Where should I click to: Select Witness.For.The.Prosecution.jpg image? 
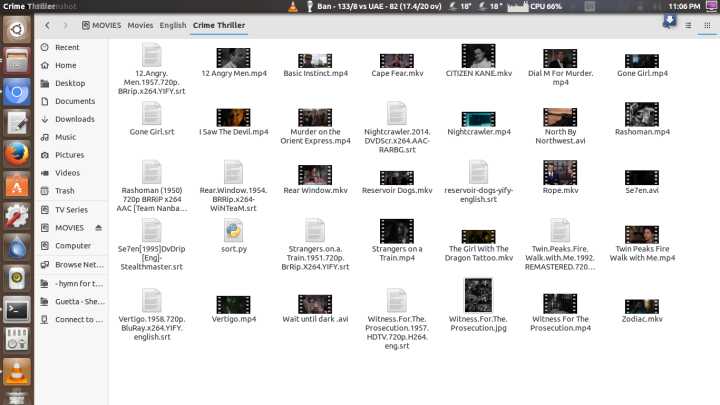(x=478, y=305)
